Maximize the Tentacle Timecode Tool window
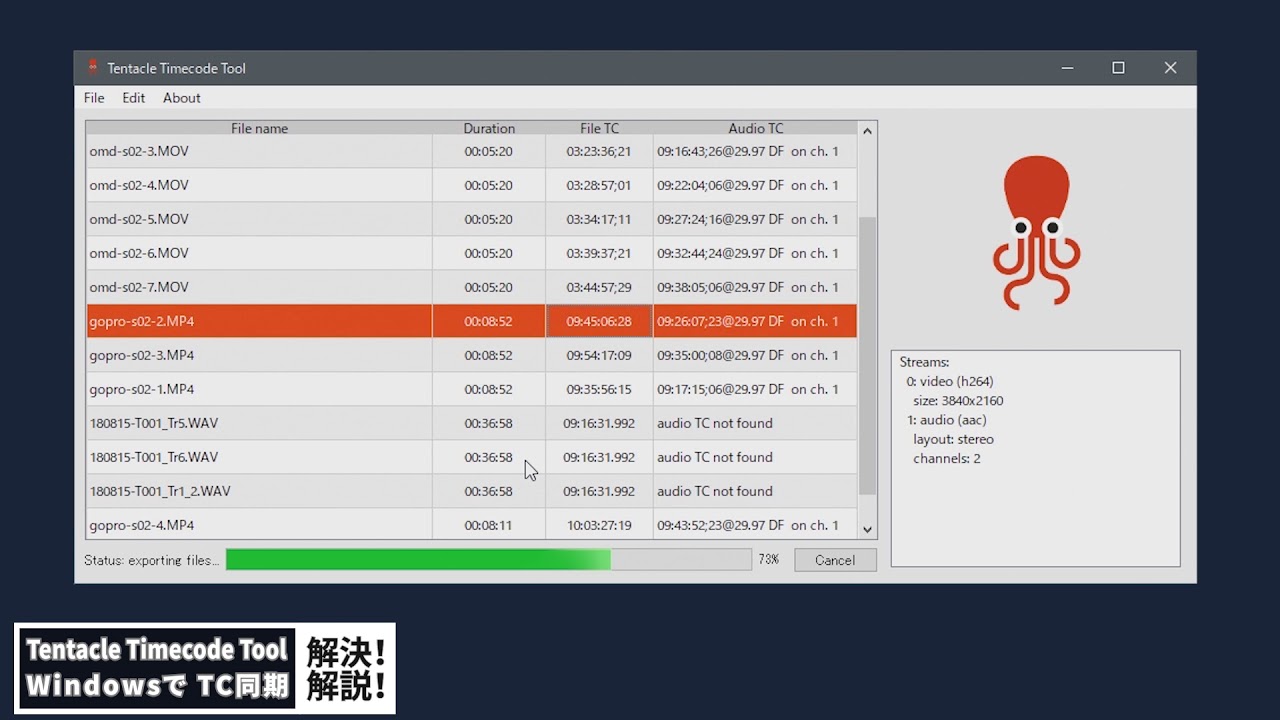The height and width of the screenshot is (720, 1280). click(x=1118, y=68)
